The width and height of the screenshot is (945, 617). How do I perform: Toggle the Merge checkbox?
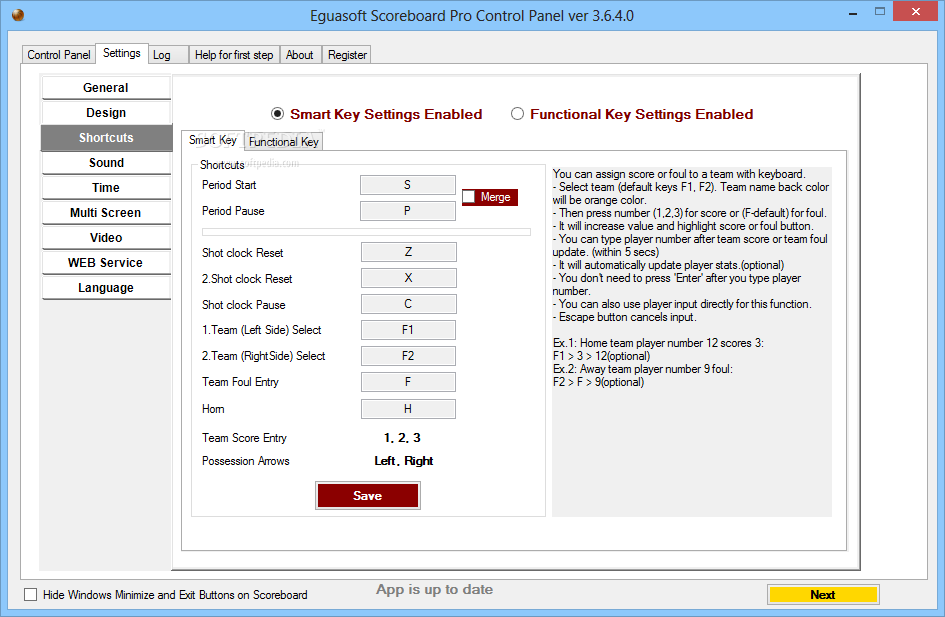[x=469, y=197]
